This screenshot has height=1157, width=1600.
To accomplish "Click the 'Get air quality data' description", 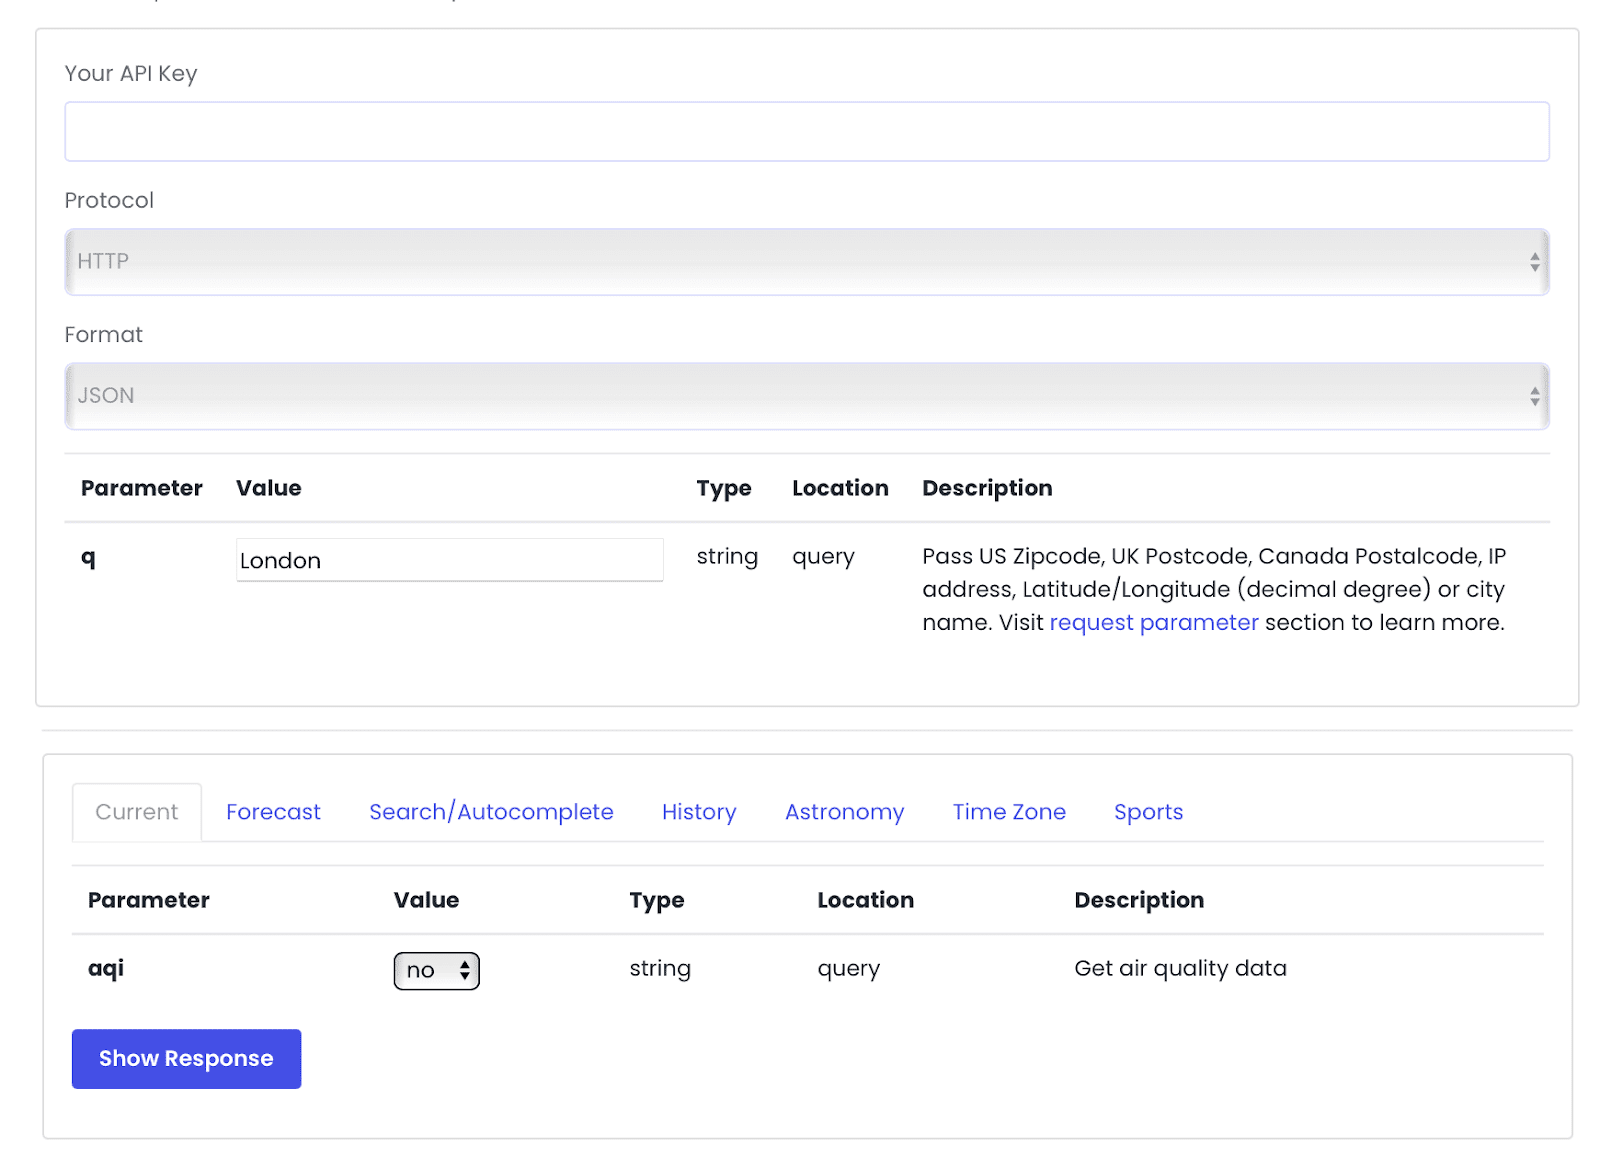I will [x=1180, y=968].
